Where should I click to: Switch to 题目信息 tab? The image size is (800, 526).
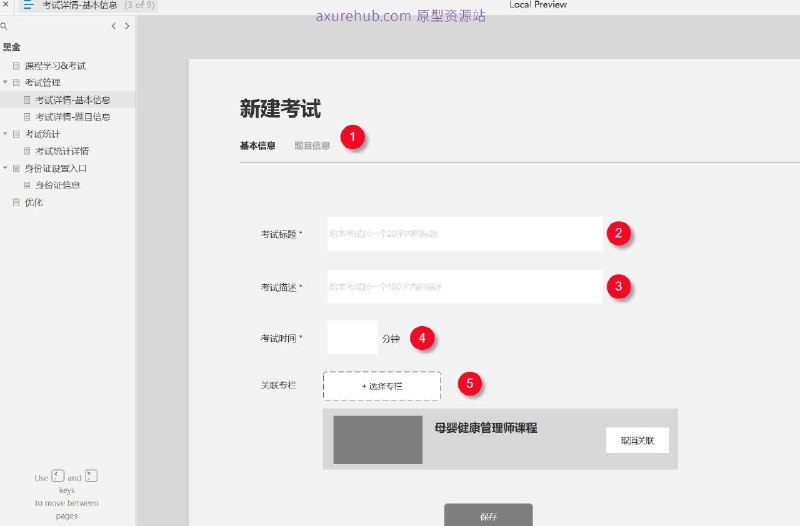[312, 146]
